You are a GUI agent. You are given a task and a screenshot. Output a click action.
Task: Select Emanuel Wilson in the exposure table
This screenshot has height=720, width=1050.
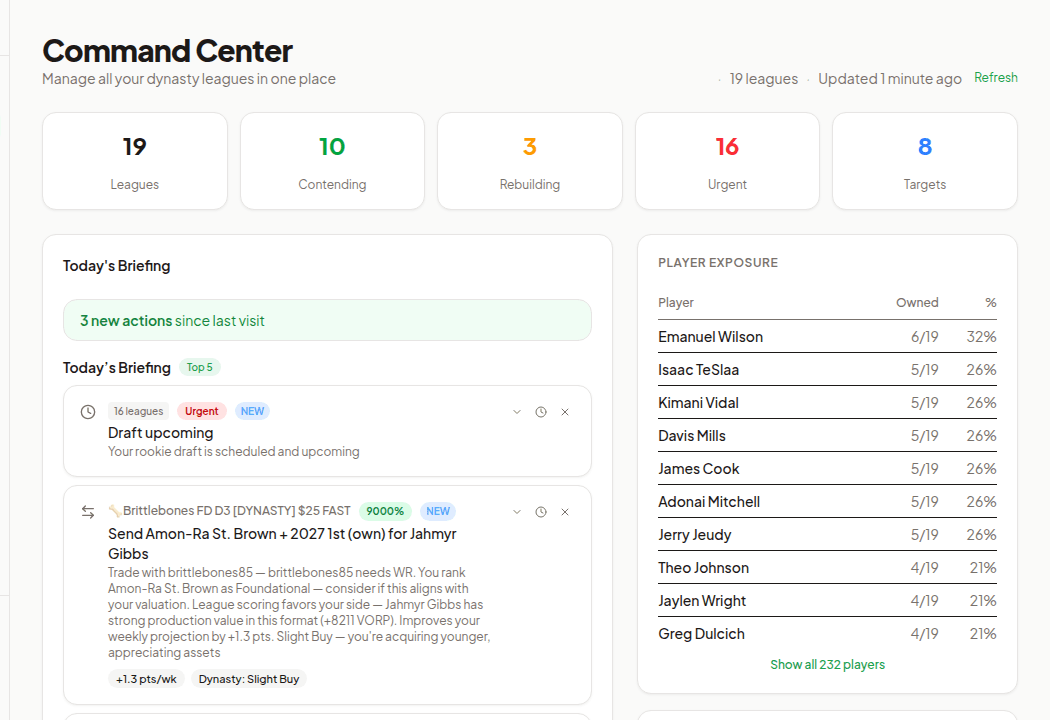tap(712, 336)
